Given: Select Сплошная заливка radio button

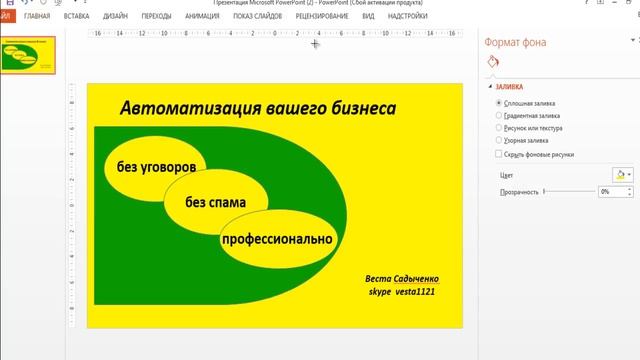Looking at the screenshot, I should coord(498,103).
